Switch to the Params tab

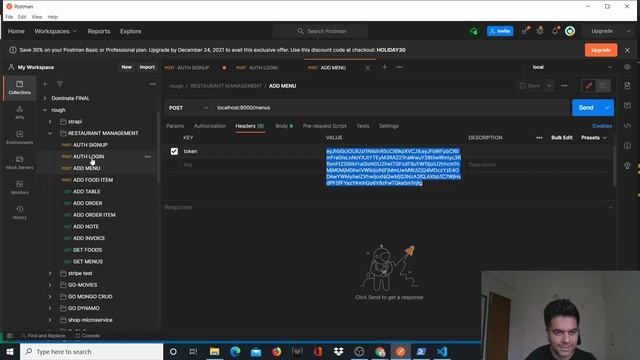[175, 126]
